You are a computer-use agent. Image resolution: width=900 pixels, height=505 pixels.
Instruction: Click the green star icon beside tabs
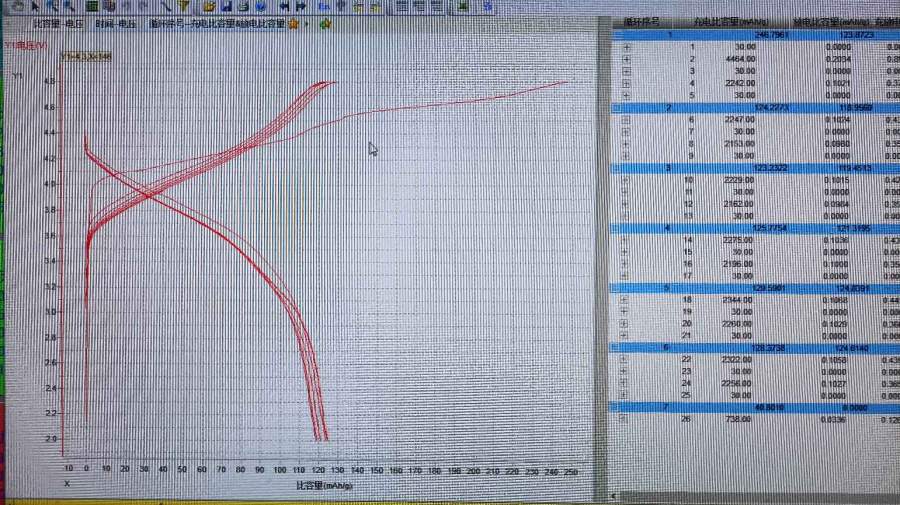[325, 23]
